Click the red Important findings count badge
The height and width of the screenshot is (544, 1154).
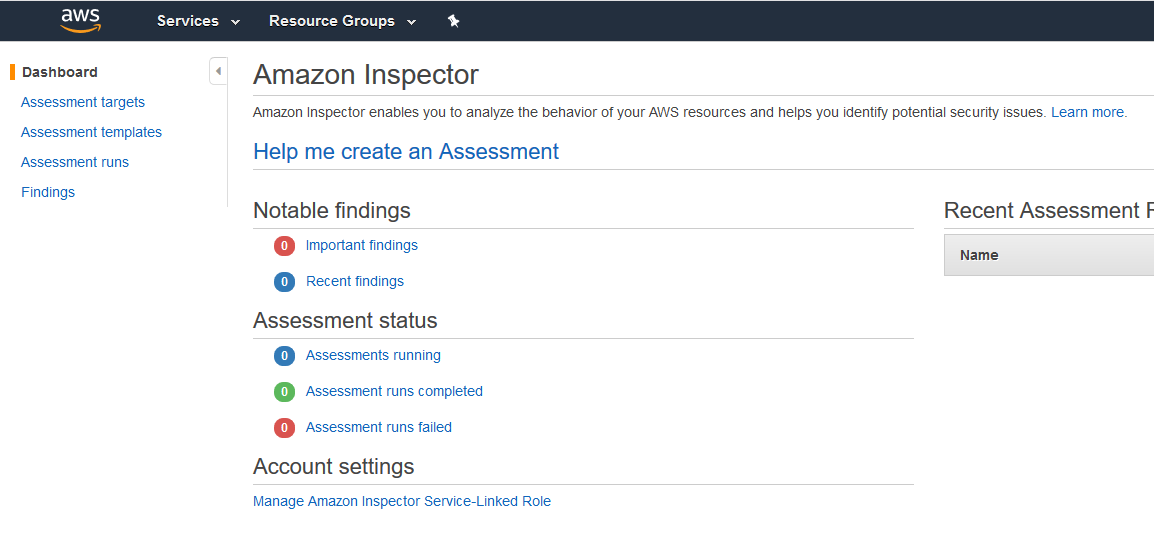pyautogui.click(x=284, y=246)
